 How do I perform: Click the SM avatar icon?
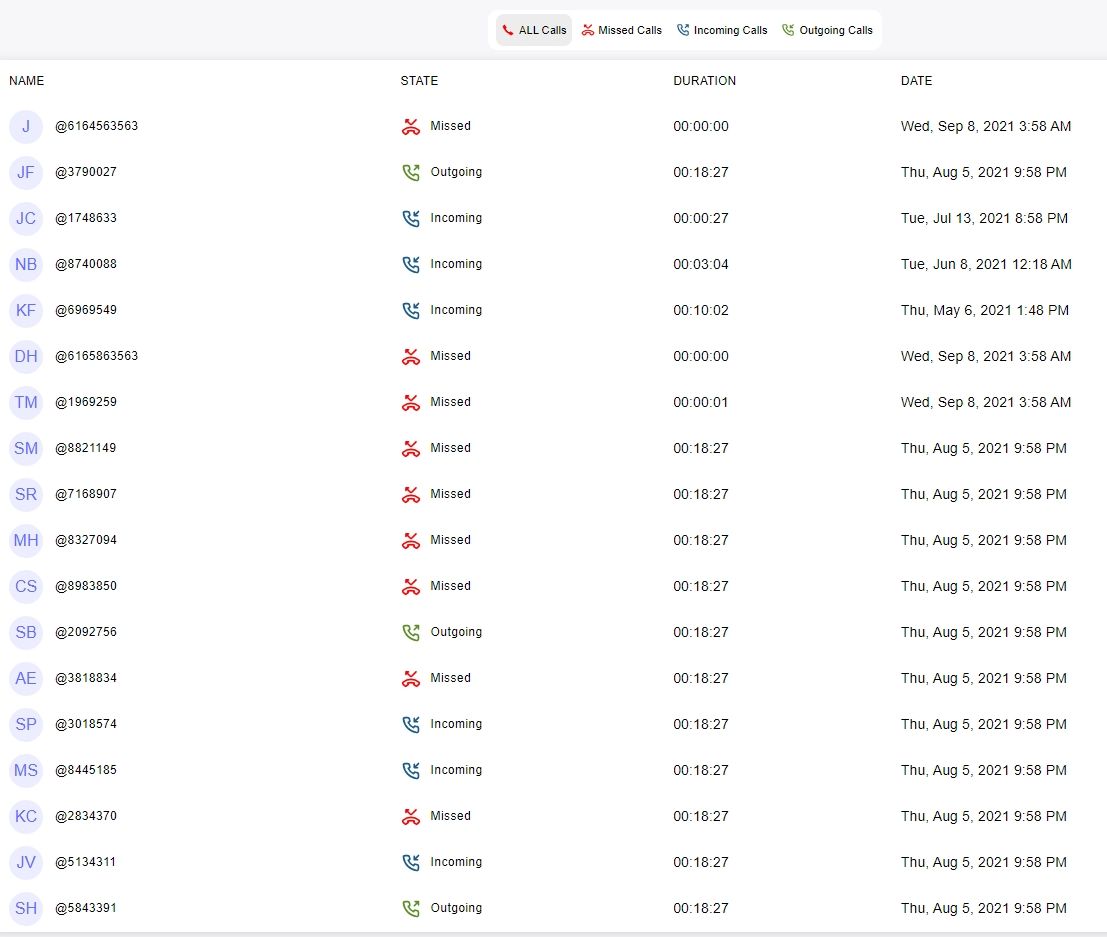point(26,448)
